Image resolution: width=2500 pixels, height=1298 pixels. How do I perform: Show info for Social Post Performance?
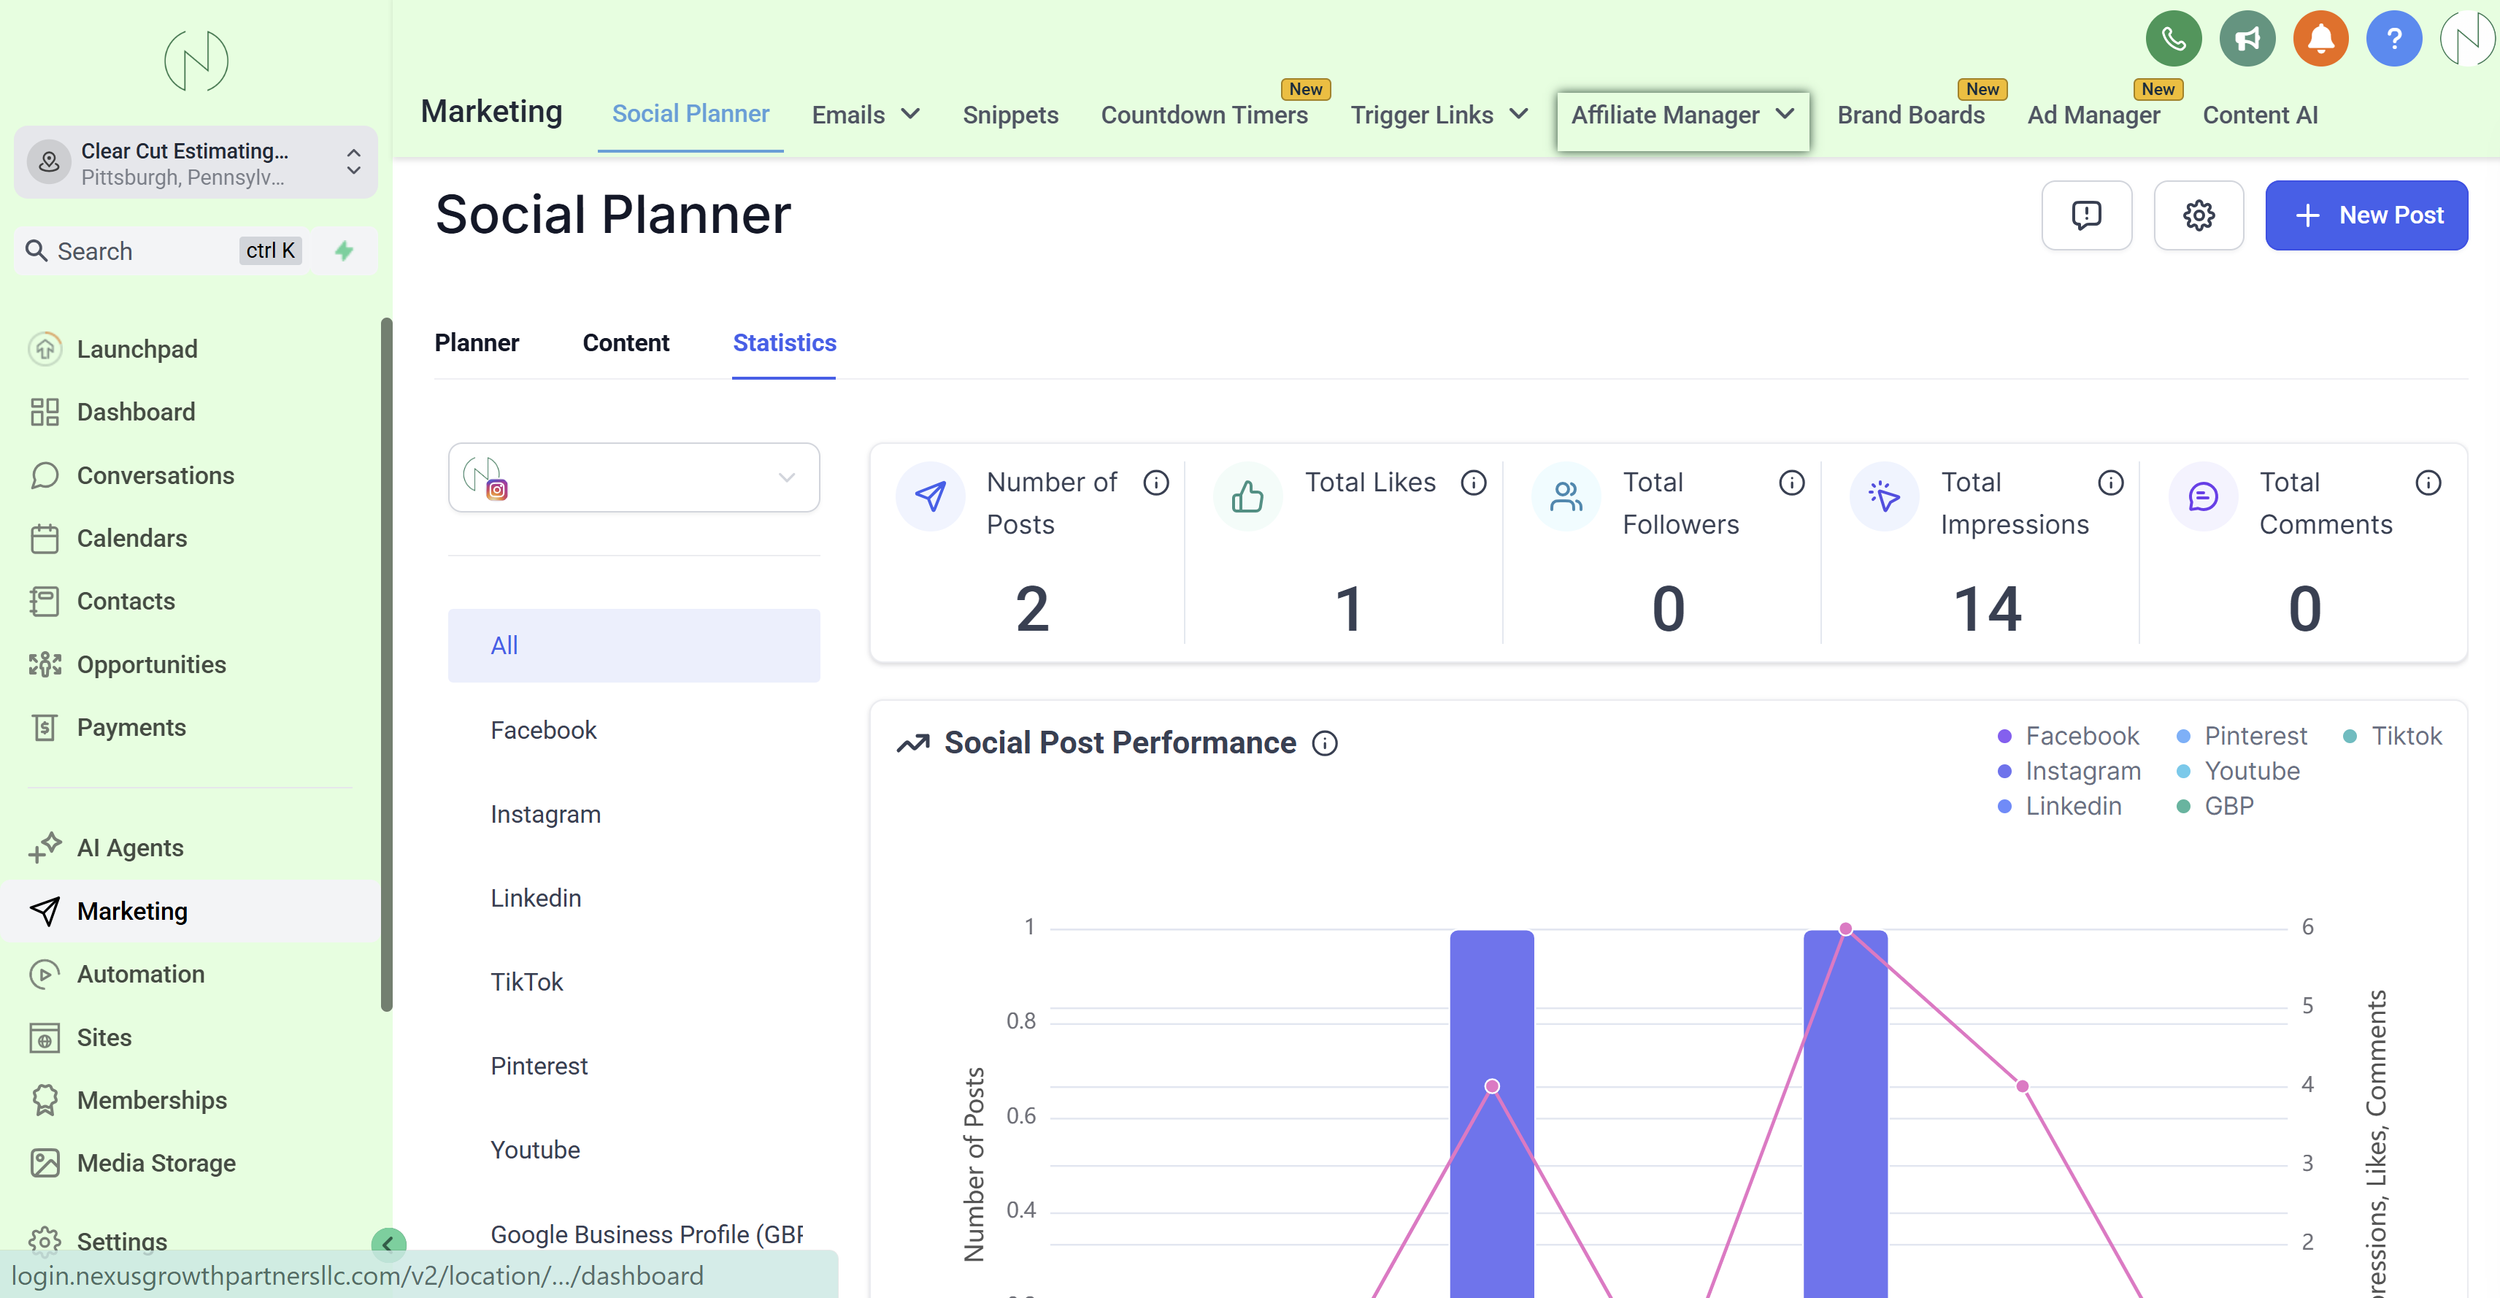(1325, 743)
